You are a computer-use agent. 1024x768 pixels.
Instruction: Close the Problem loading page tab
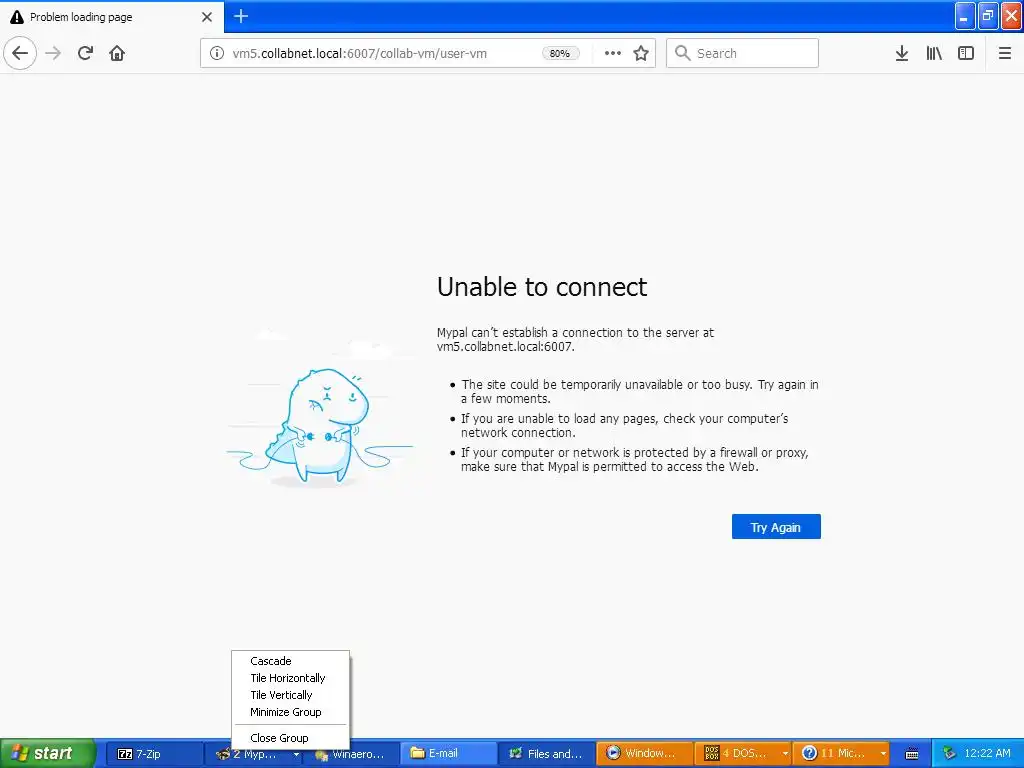pyautogui.click(x=207, y=17)
